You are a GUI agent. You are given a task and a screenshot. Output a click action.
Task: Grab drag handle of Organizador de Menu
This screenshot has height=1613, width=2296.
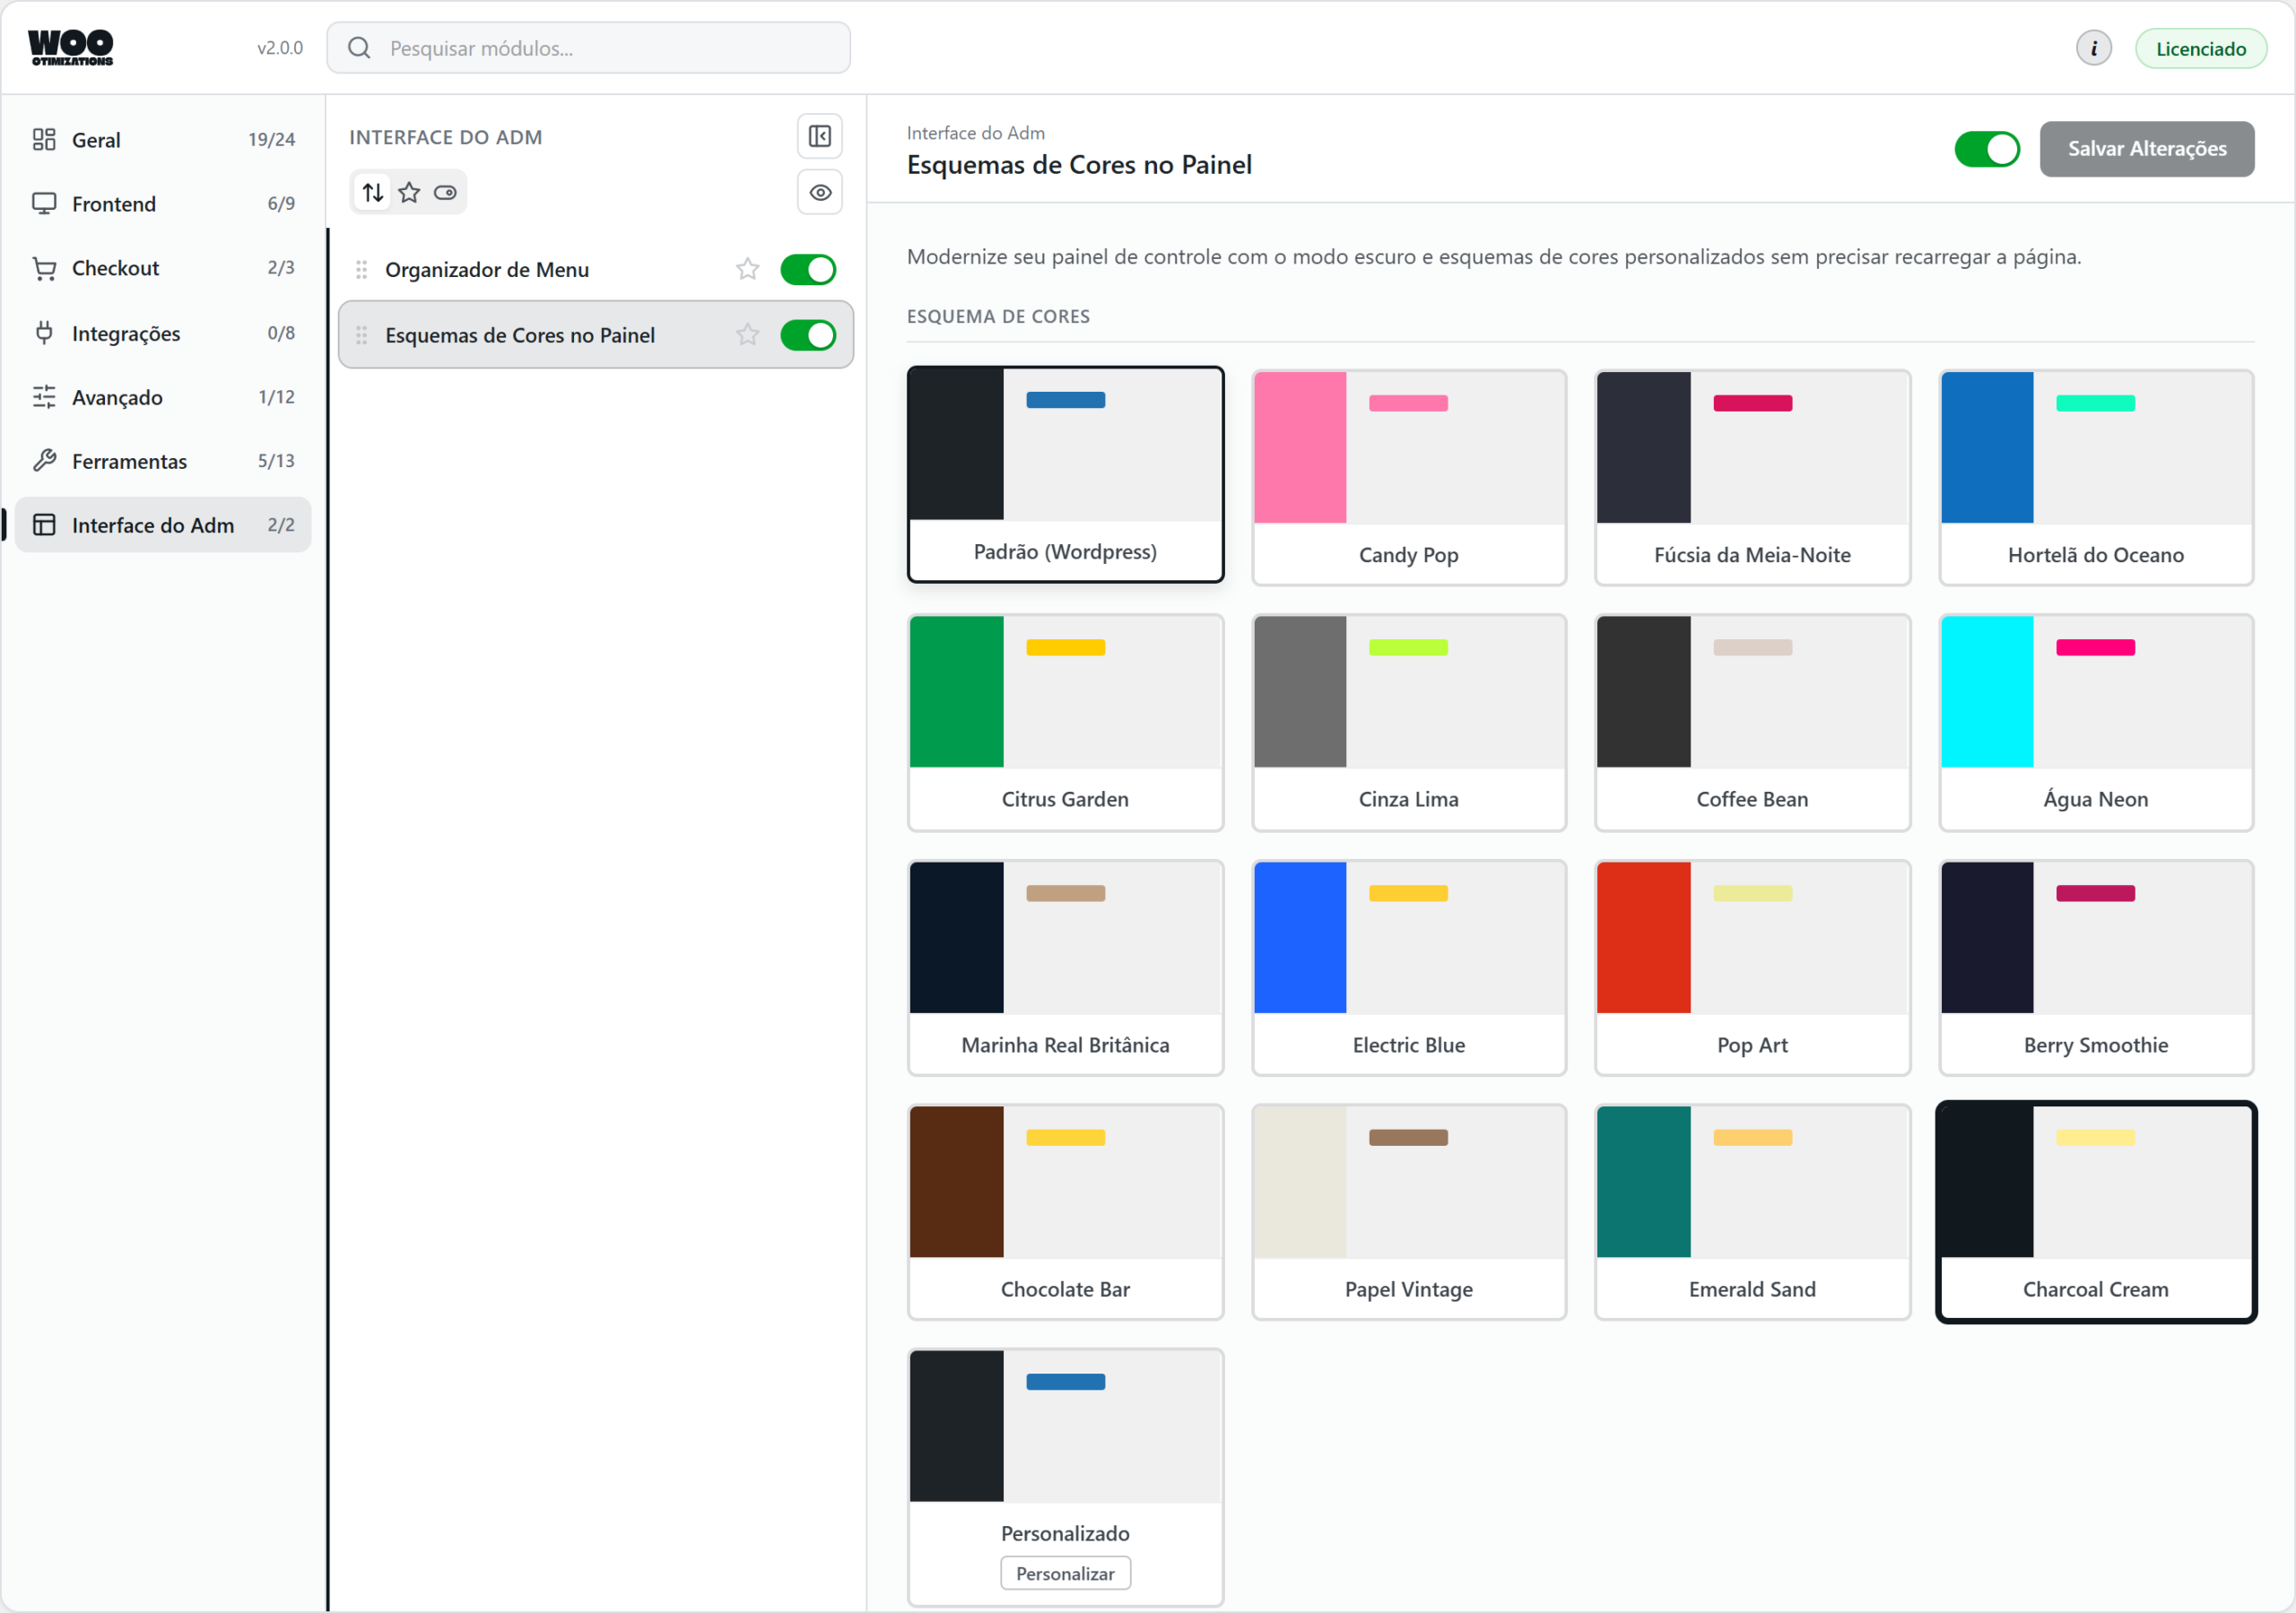(x=361, y=269)
